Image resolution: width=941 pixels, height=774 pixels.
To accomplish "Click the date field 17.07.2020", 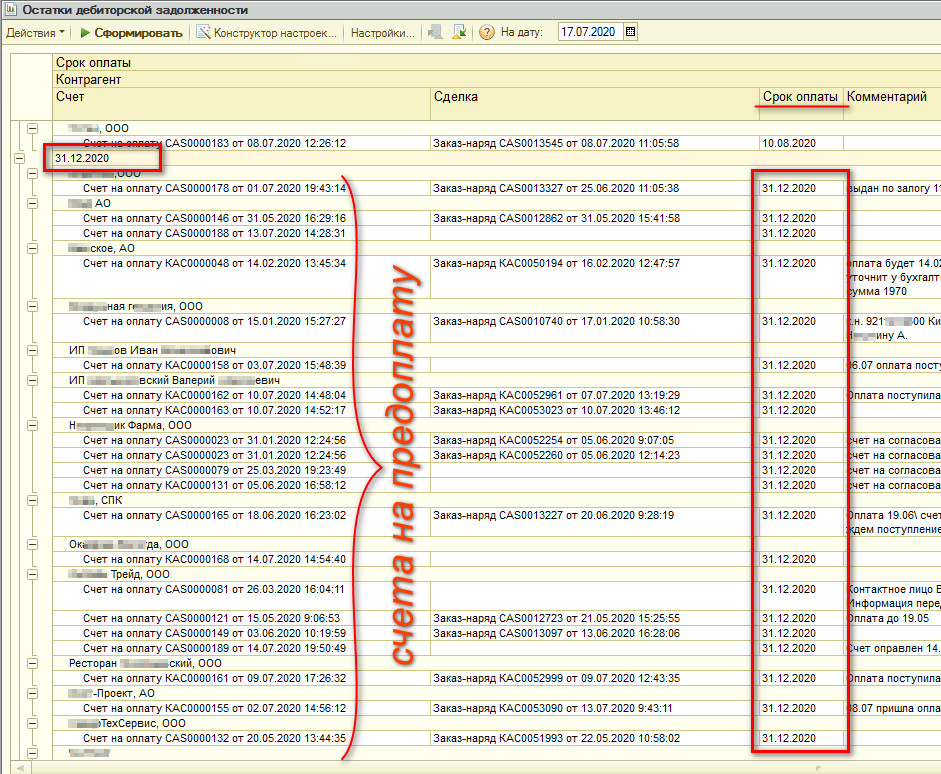I will click(x=591, y=32).
